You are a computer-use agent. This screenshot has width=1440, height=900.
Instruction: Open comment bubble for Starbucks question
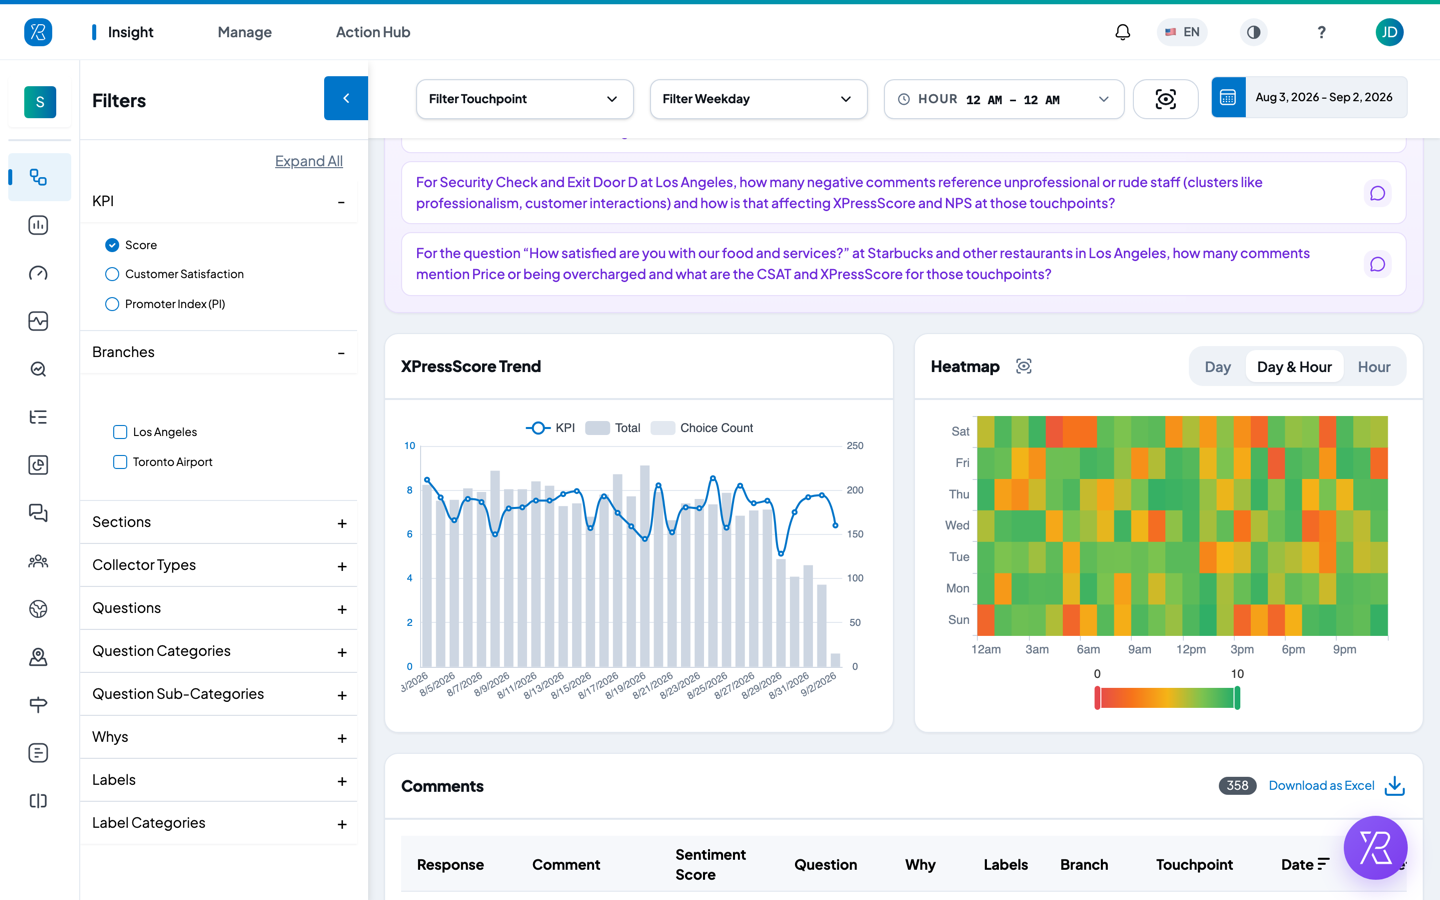point(1377,264)
